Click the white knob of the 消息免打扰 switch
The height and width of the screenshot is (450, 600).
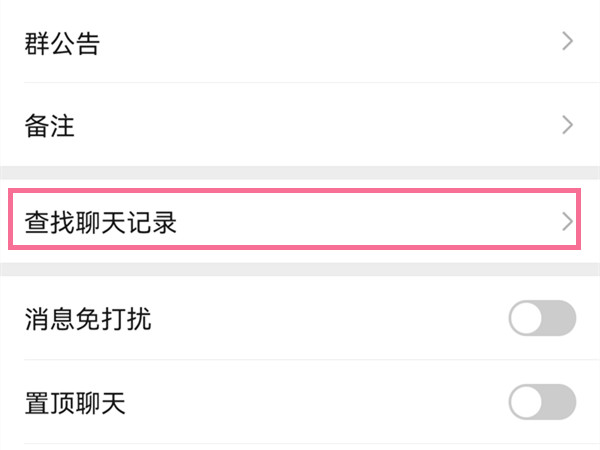point(527,319)
